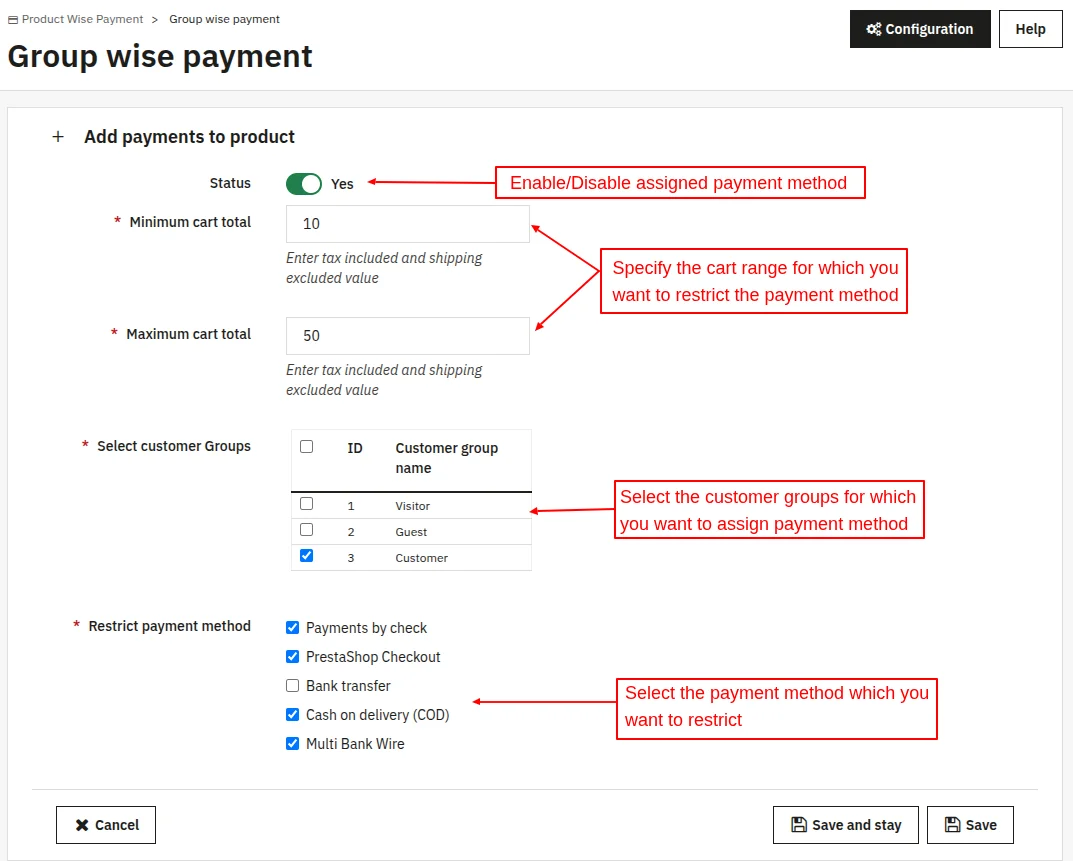Focus the Minimum cart total field

pos(408,224)
